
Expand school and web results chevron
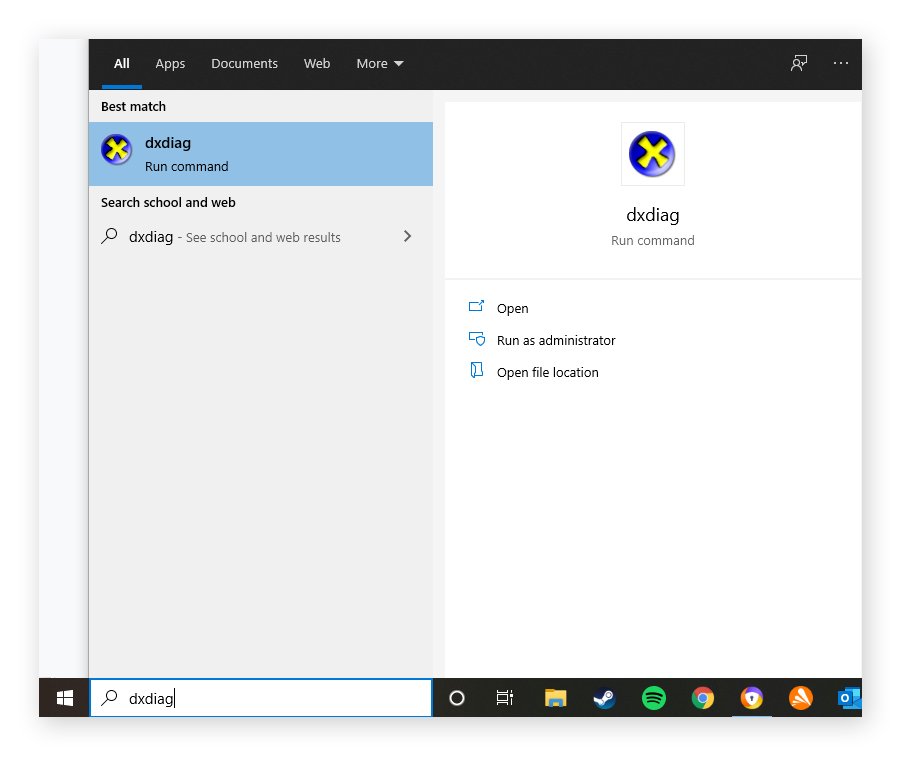(407, 236)
